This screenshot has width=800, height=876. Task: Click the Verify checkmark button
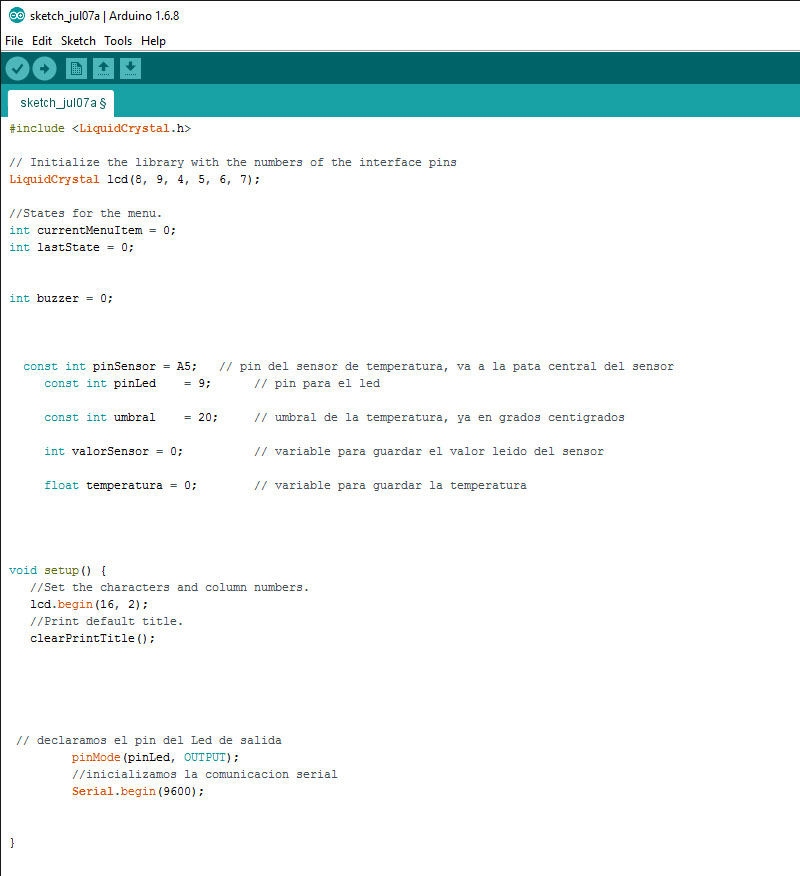click(17, 69)
